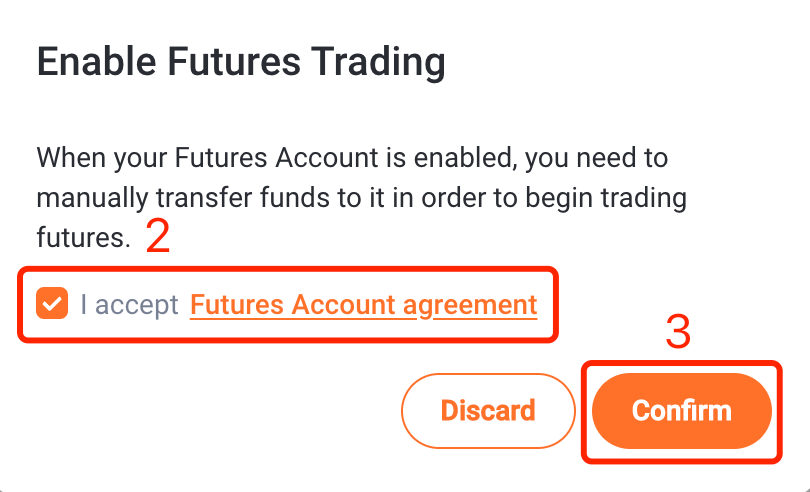
Task: Toggle acceptance of the Futures agreement
Action: 52,303
